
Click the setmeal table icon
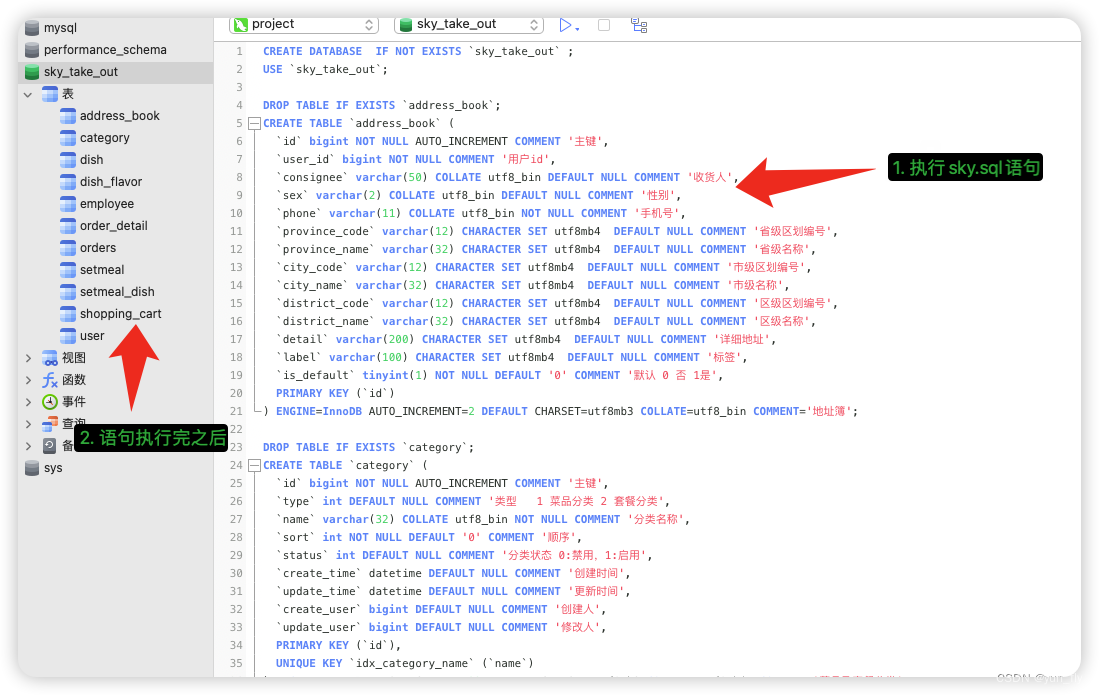tap(68, 270)
